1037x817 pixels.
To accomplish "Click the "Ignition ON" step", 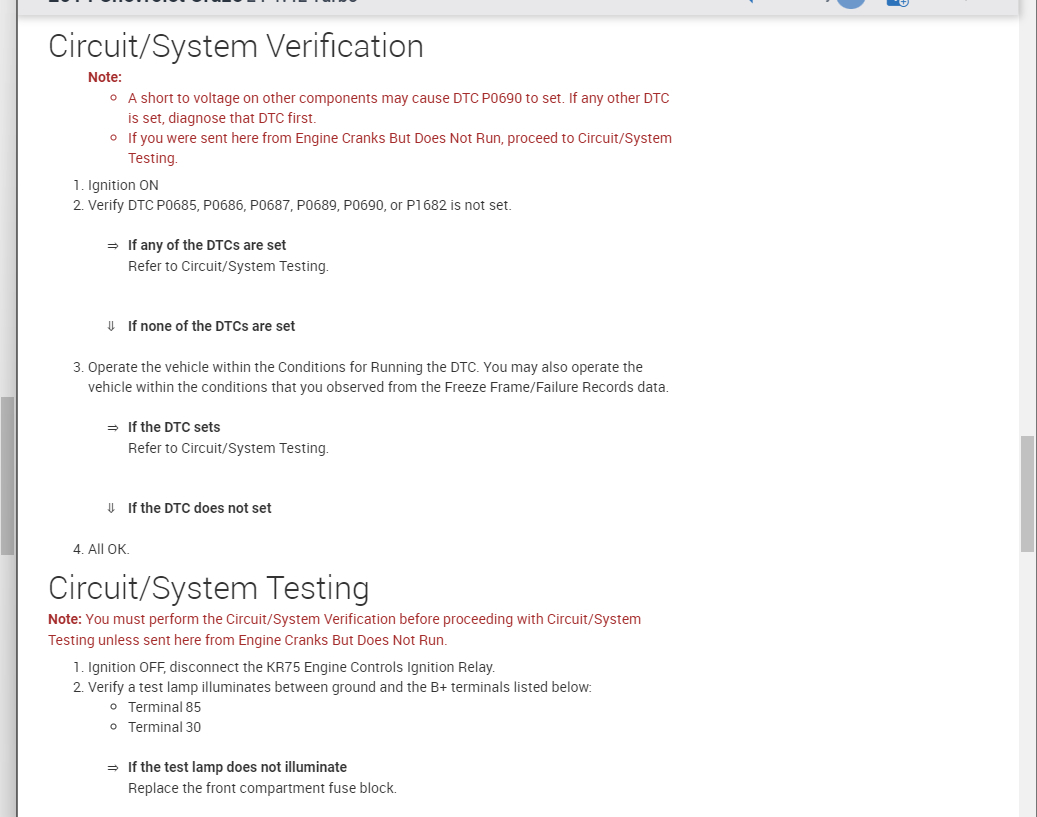I will (x=123, y=185).
